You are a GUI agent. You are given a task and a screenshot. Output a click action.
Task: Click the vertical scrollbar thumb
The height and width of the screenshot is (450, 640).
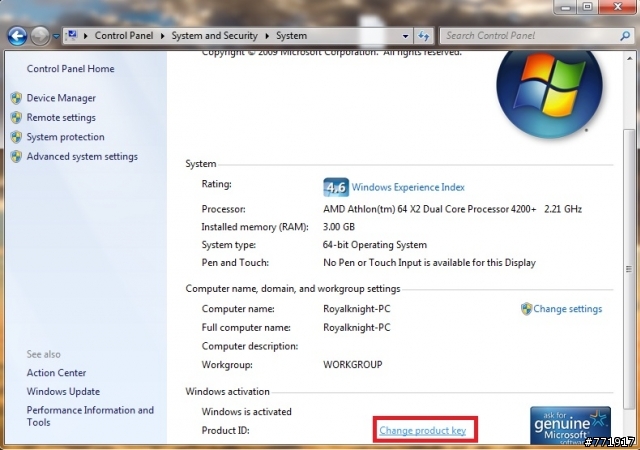629,269
